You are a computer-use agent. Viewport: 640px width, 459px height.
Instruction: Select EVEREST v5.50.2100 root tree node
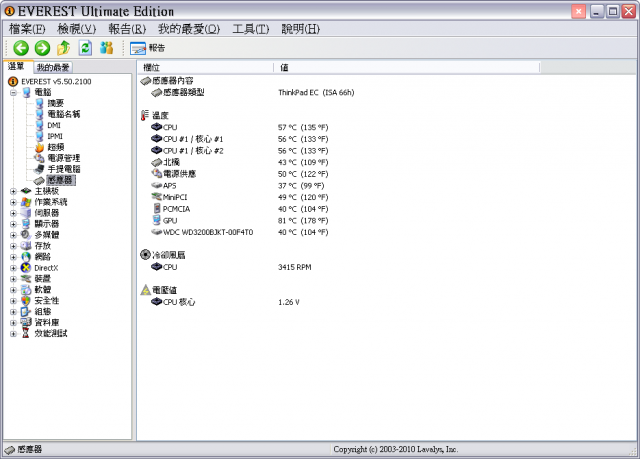56,82
